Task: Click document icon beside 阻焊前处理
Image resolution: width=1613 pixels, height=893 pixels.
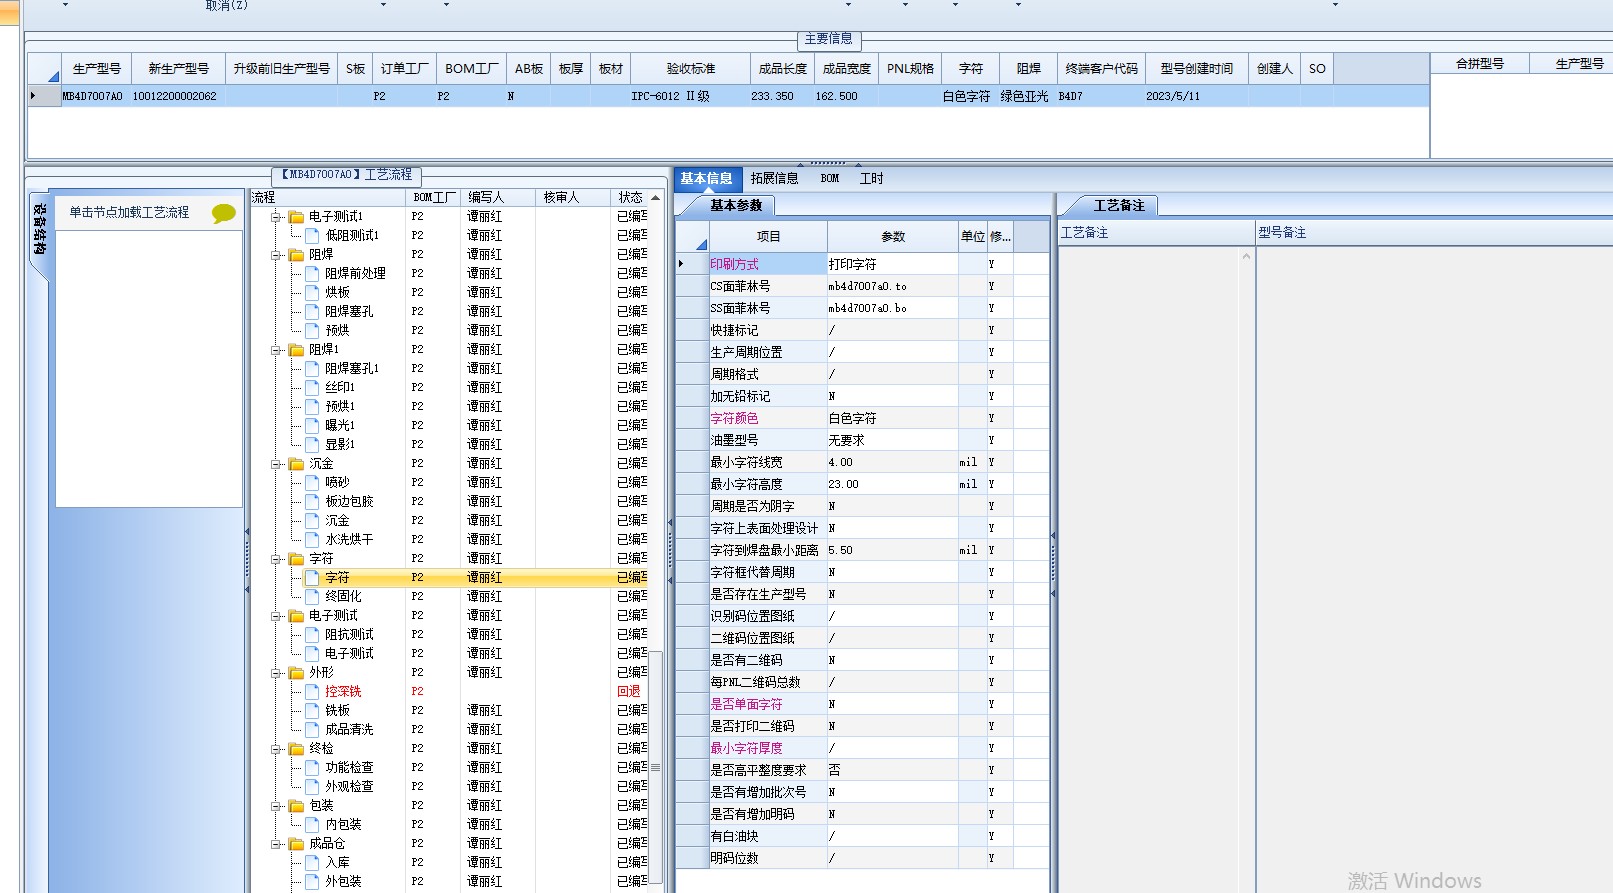Action: coord(312,273)
